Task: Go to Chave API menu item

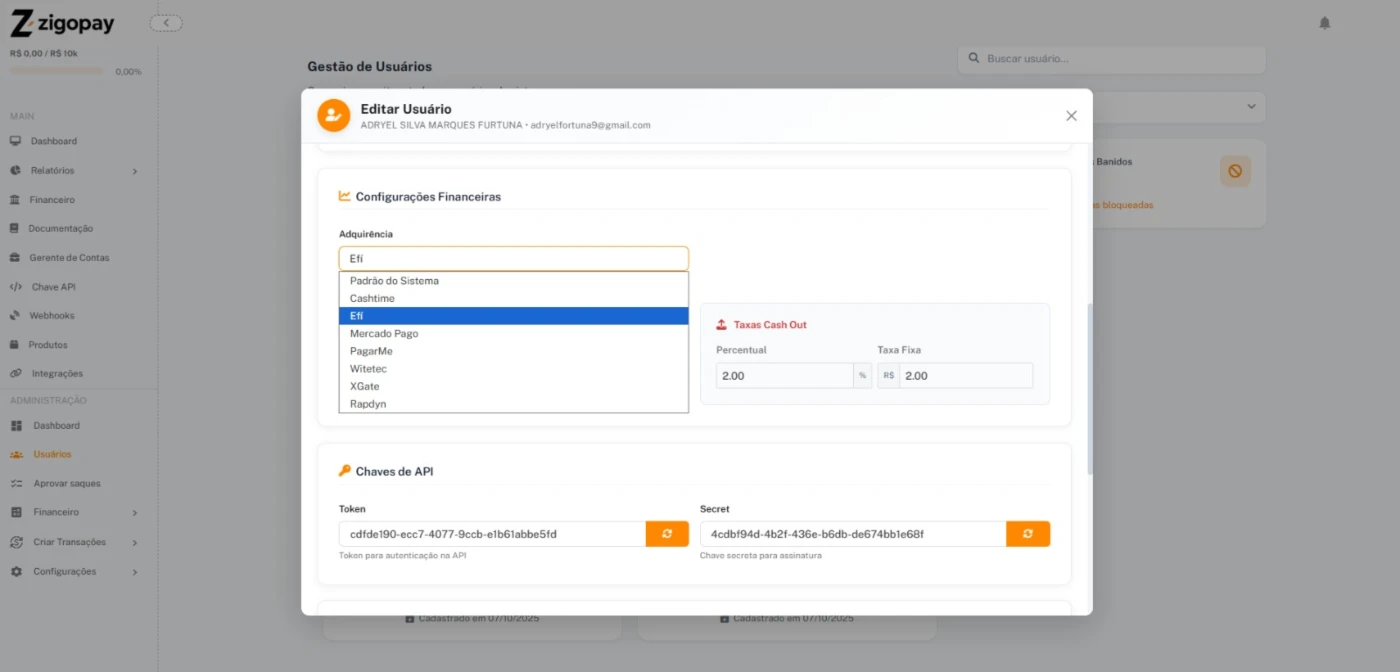Action: tap(53, 287)
